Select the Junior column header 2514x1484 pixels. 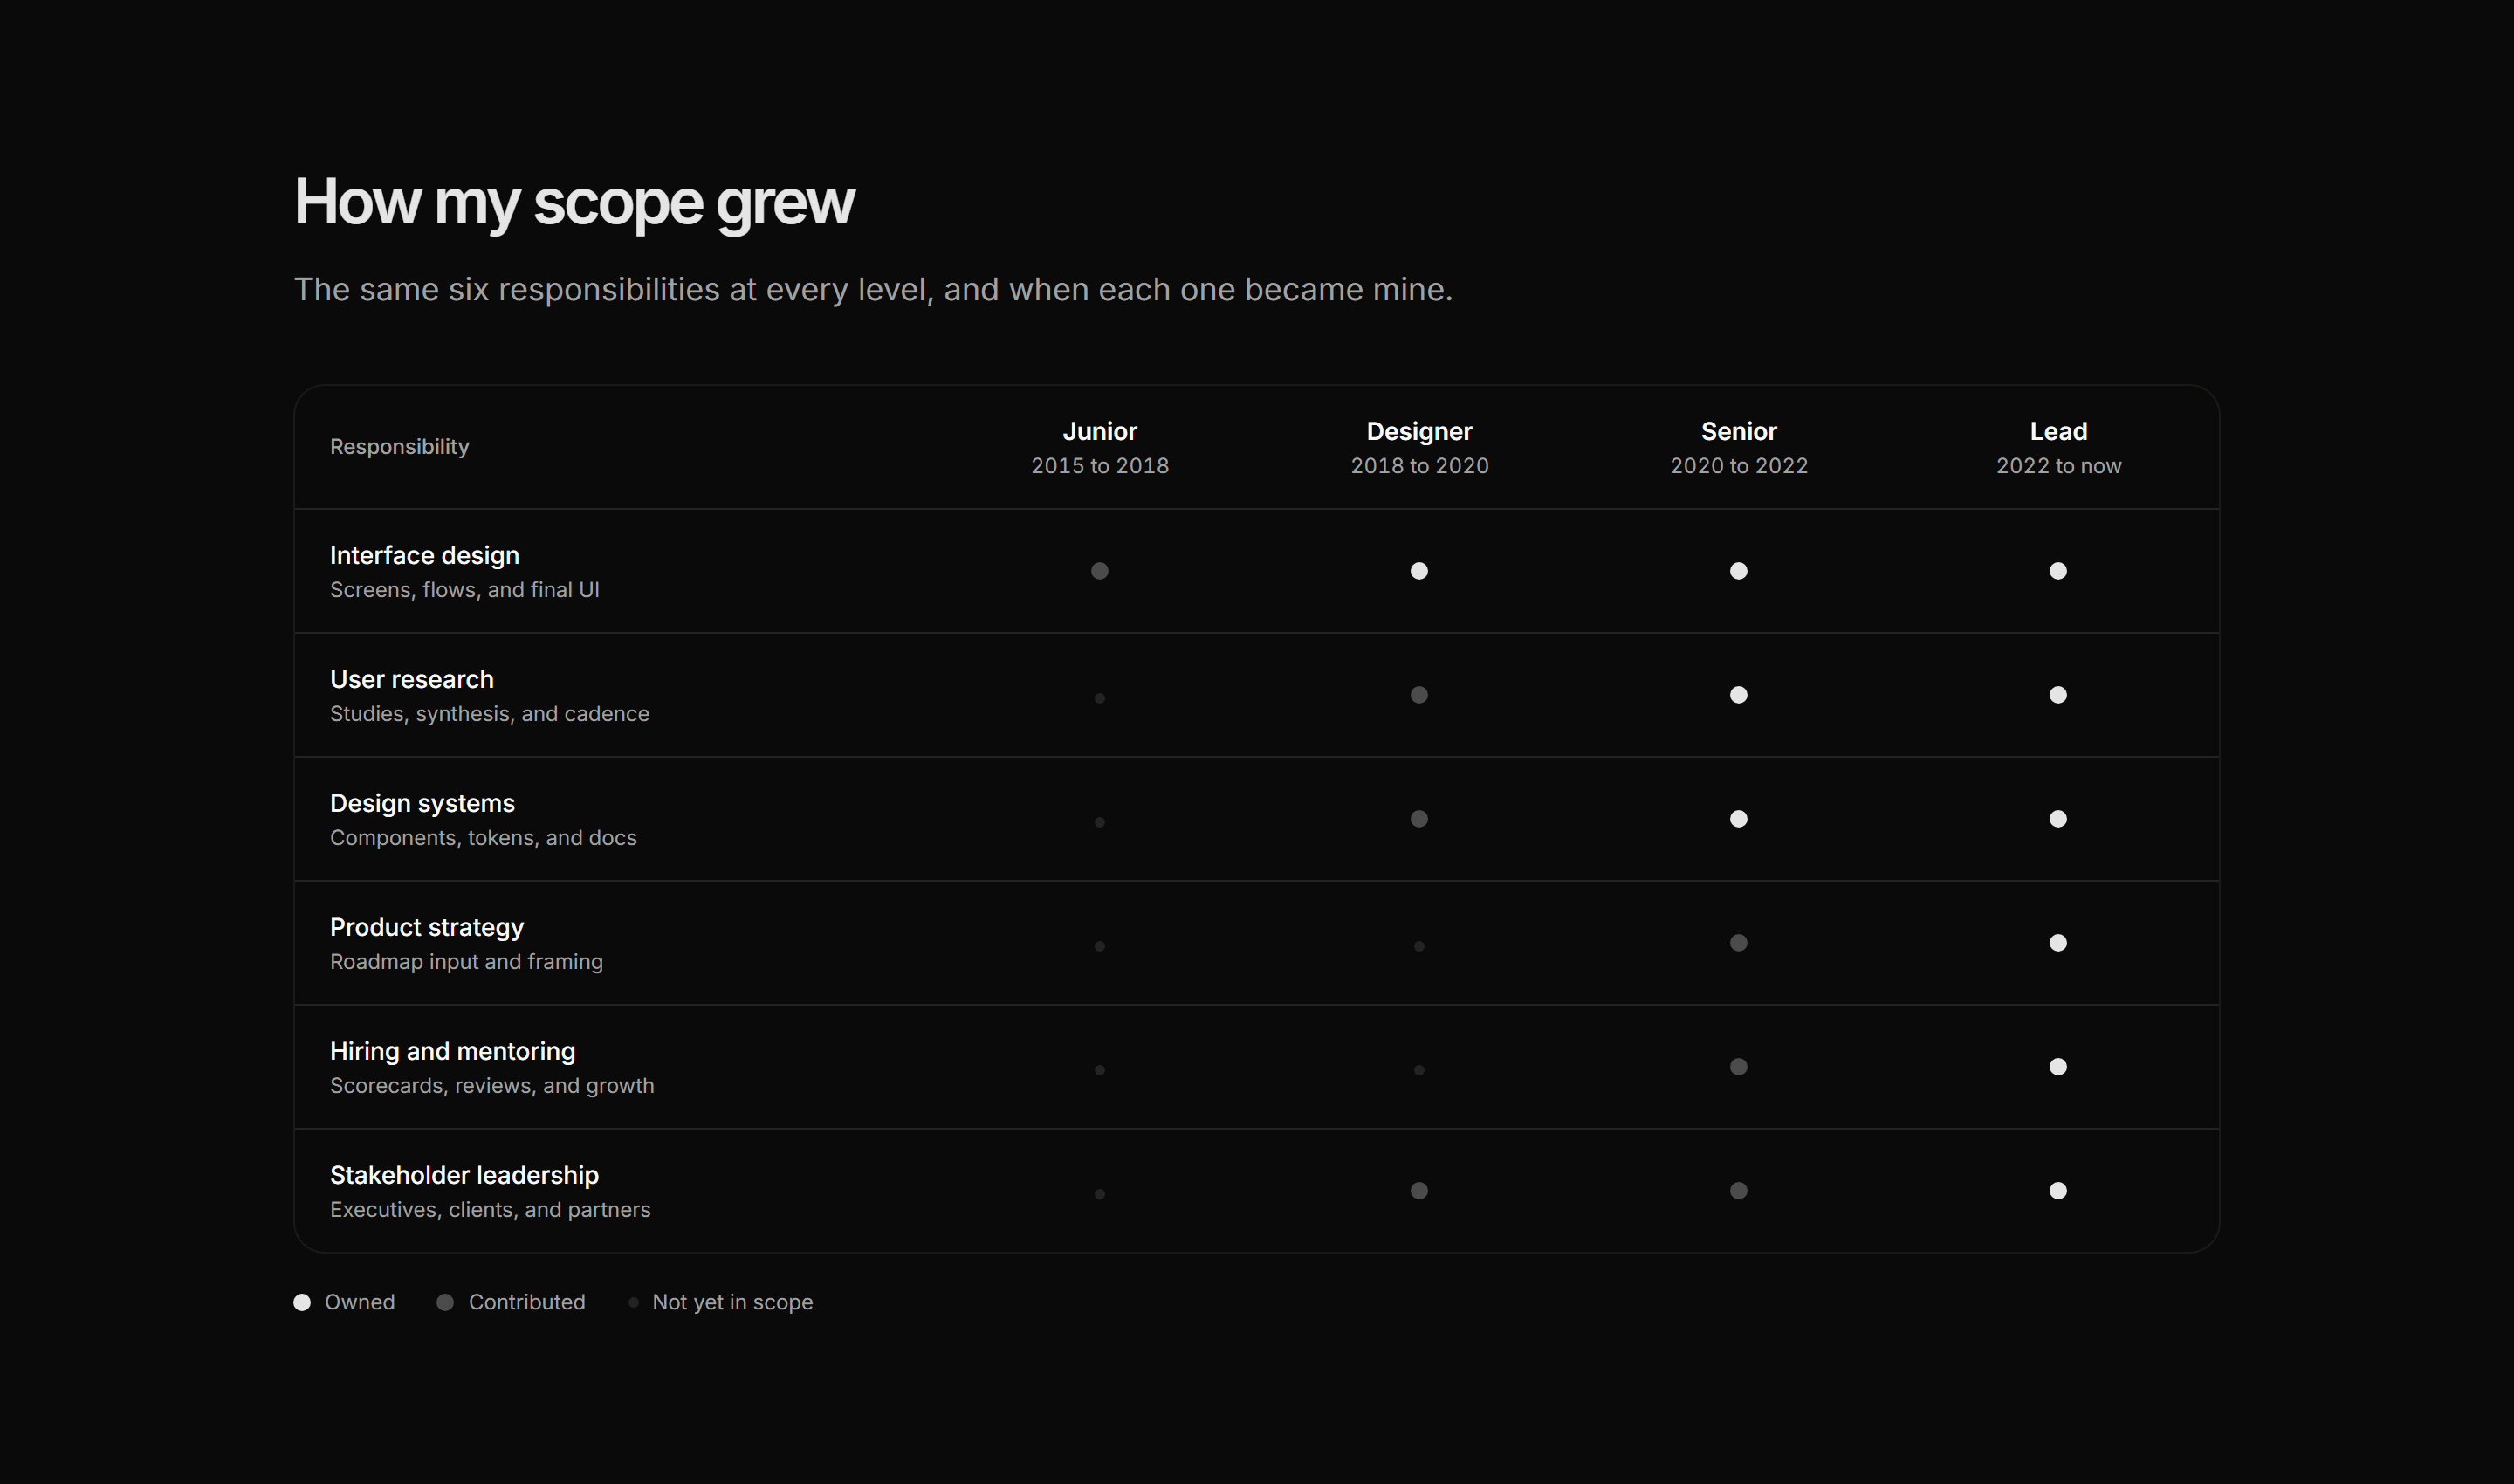pos(1100,447)
